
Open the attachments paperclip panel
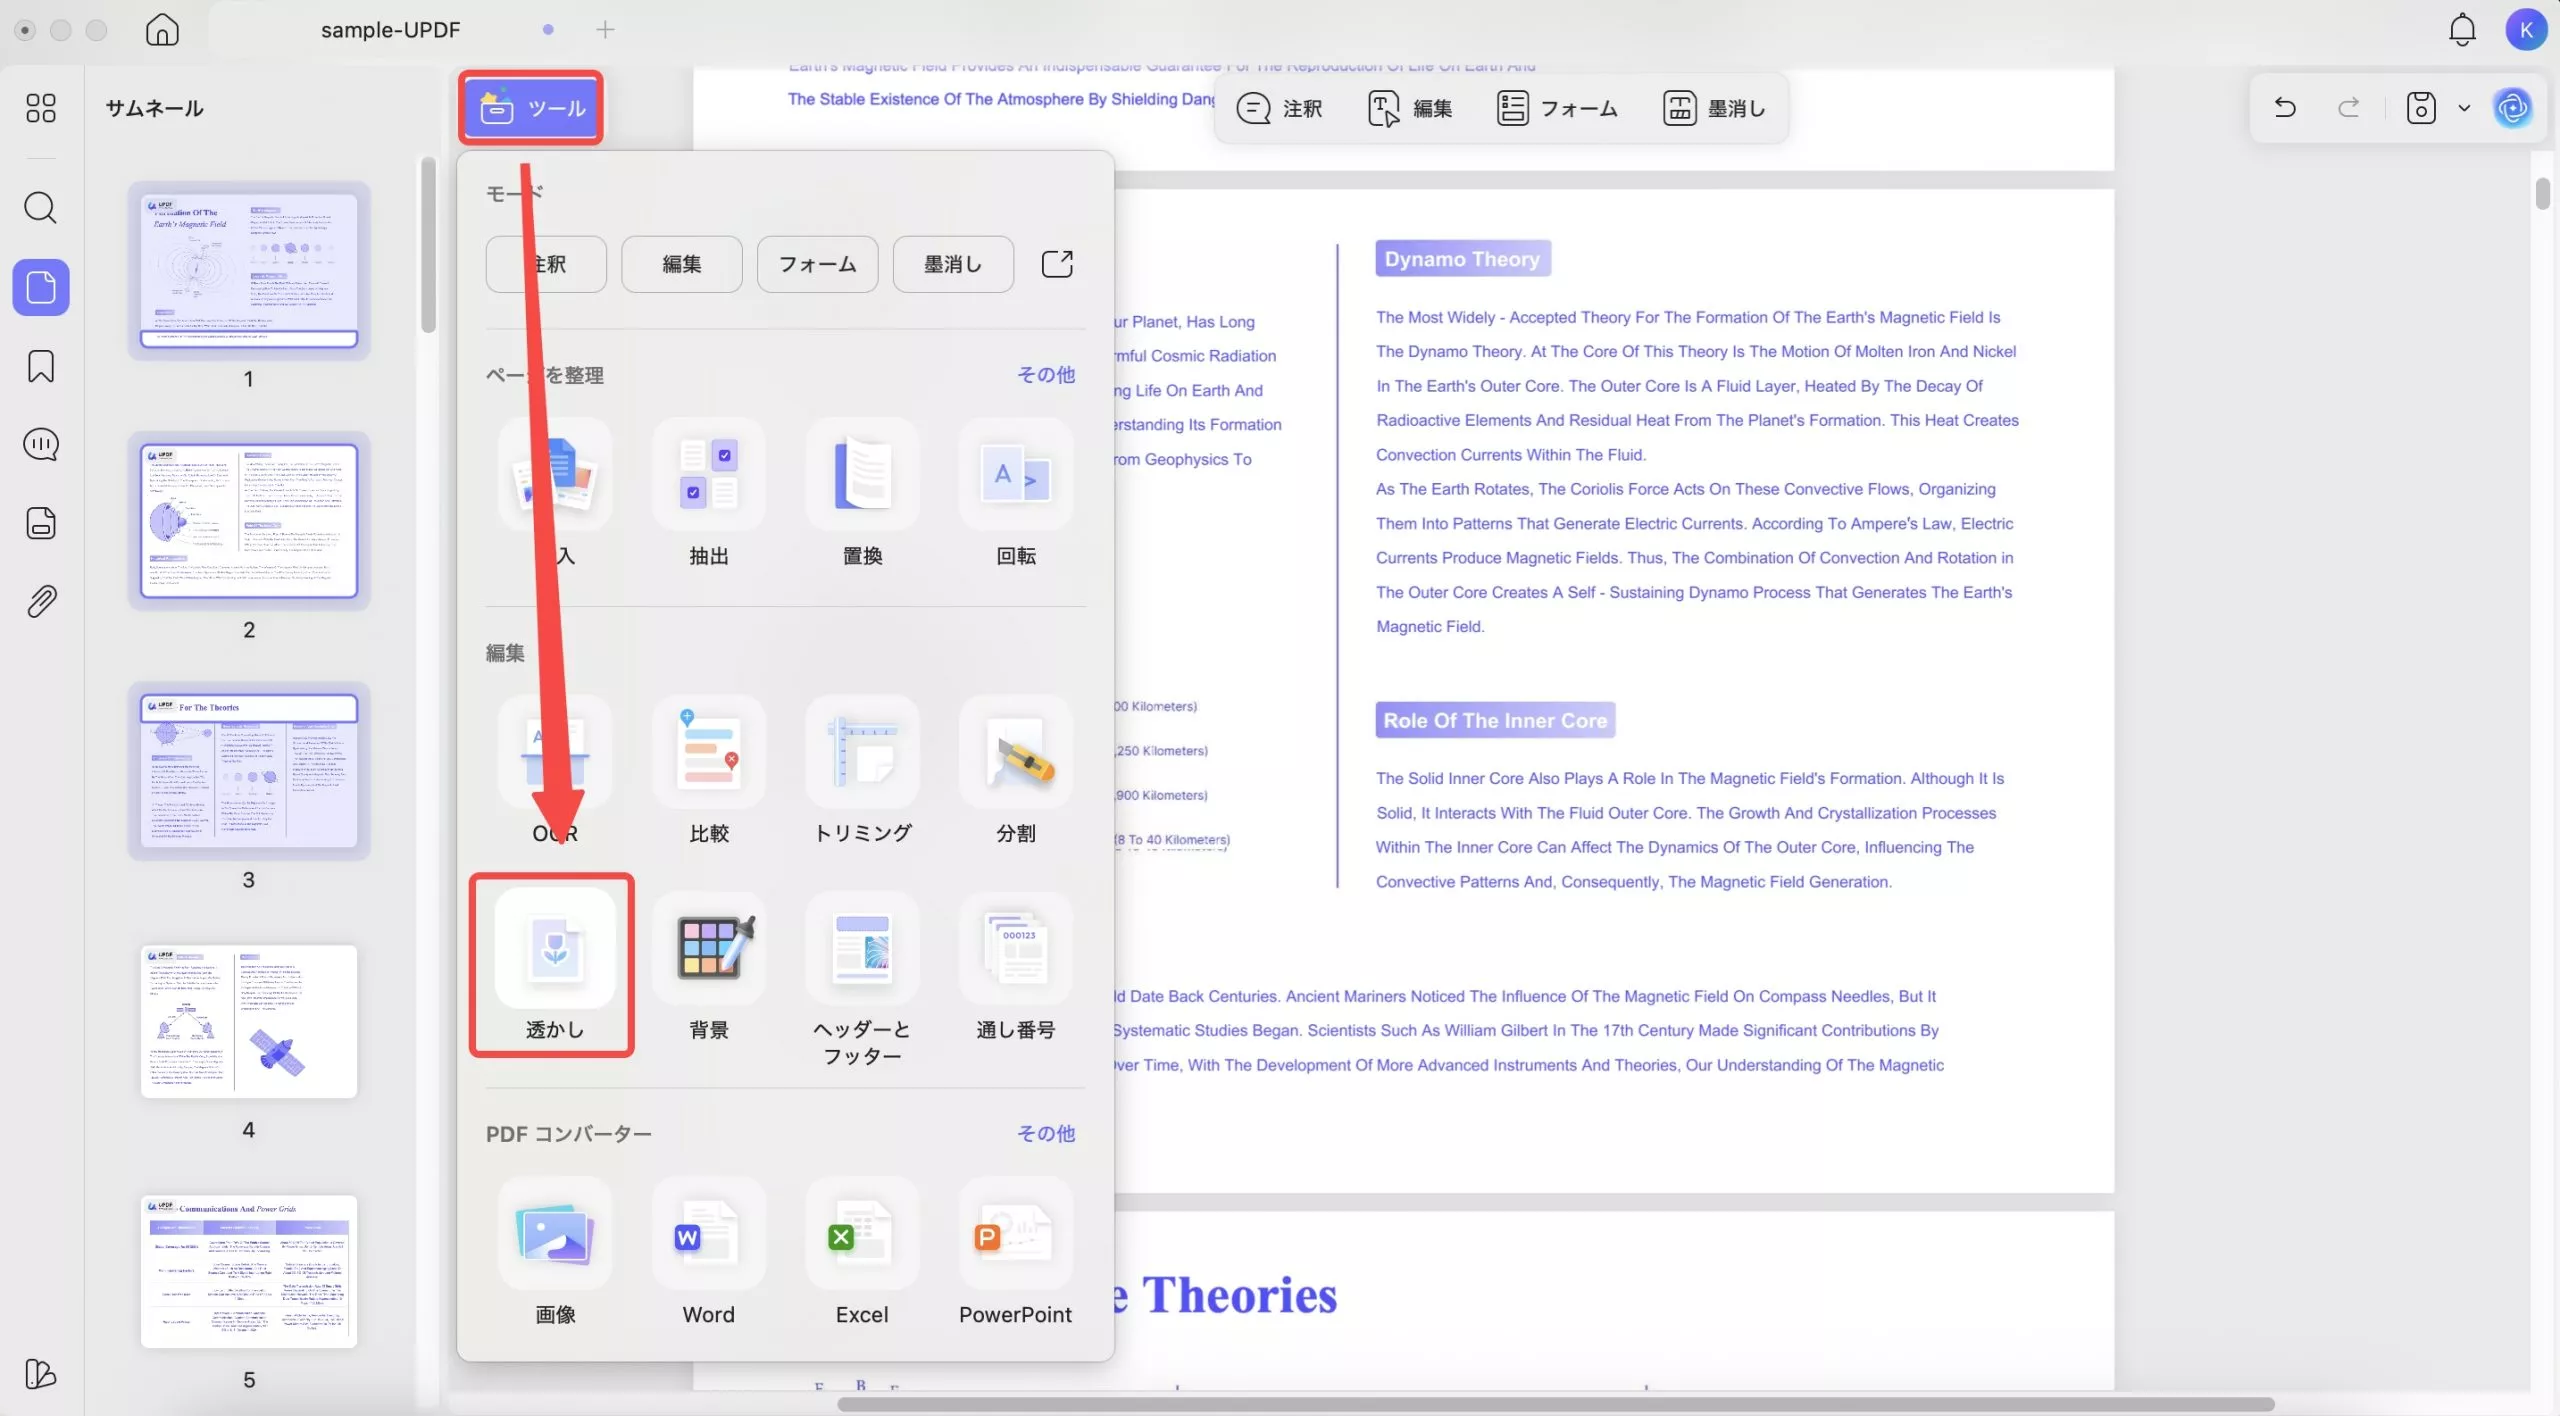tap(41, 601)
